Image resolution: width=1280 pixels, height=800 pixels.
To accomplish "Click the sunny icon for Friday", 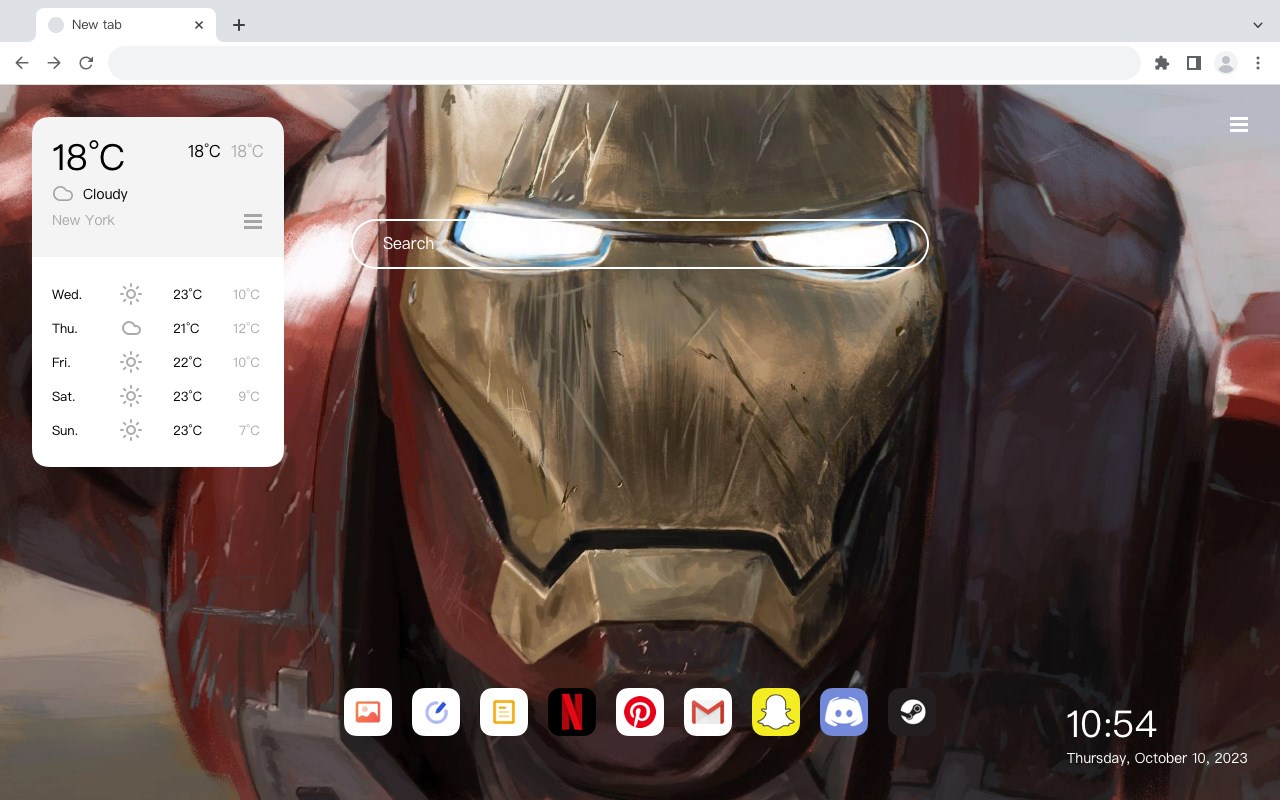I will [x=131, y=362].
